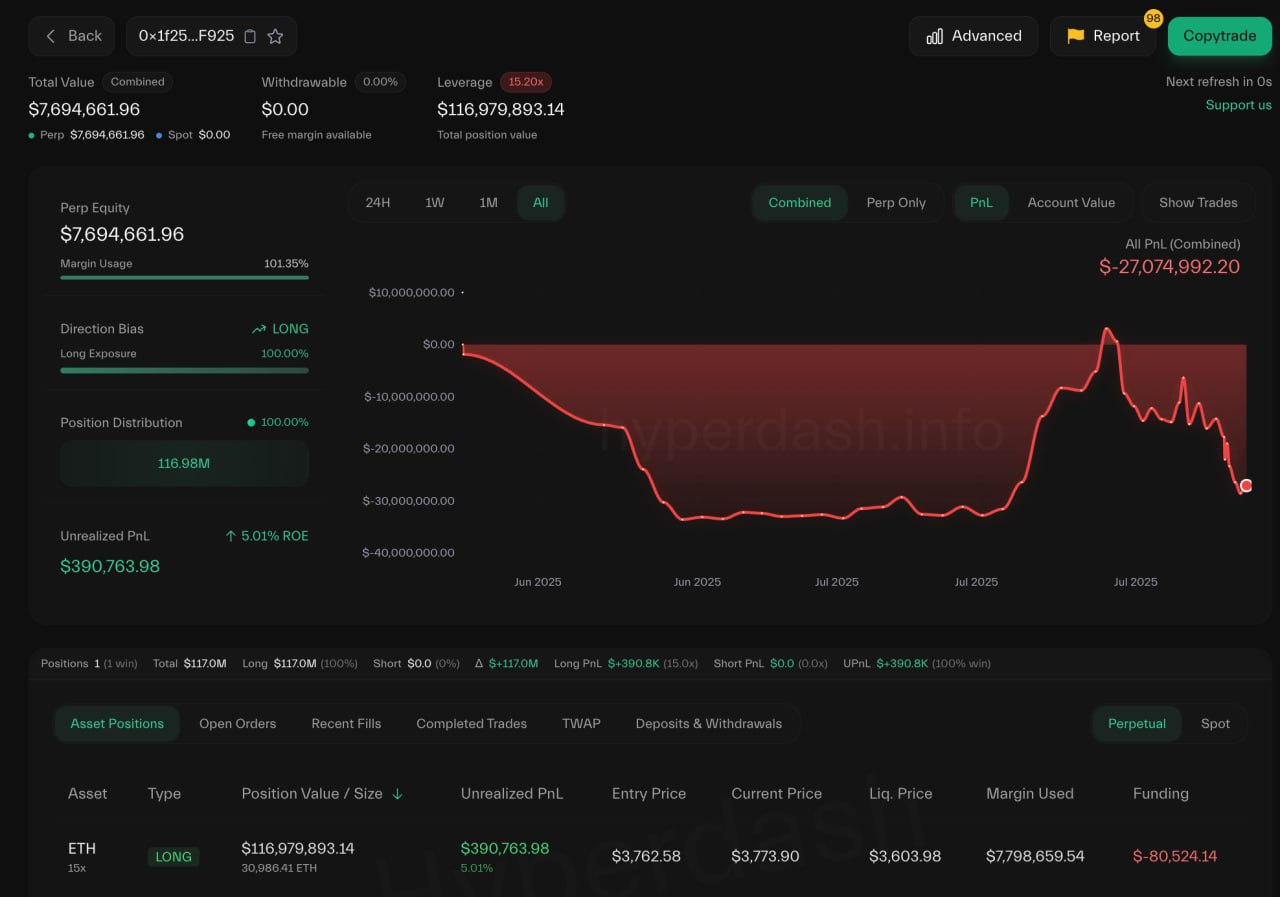Switch chart to Perp Only mode
This screenshot has height=897, width=1280.
[x=896, y=202]
